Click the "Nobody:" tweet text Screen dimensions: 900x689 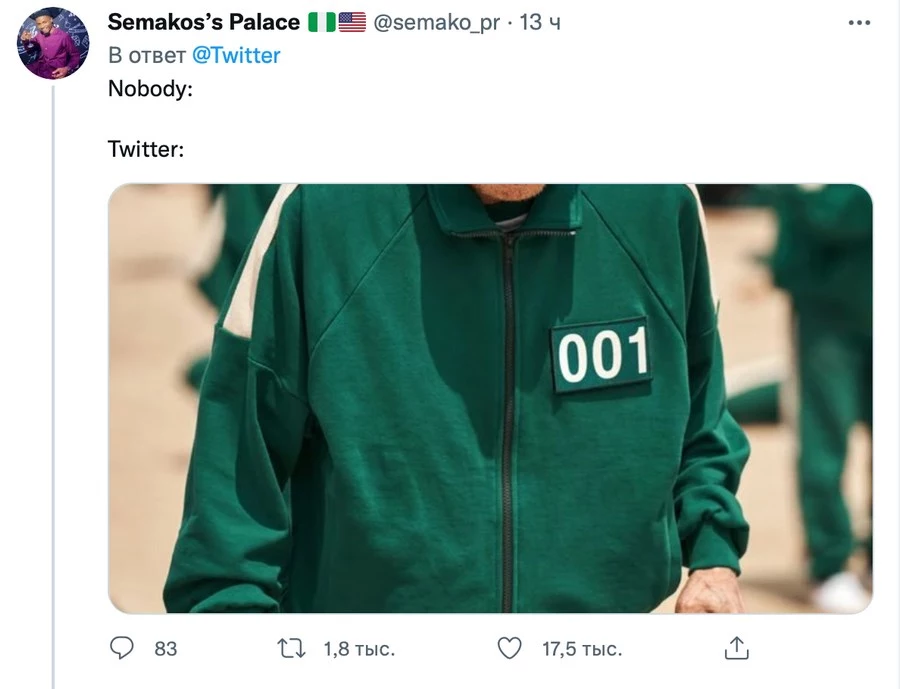(x=150, y=88)
